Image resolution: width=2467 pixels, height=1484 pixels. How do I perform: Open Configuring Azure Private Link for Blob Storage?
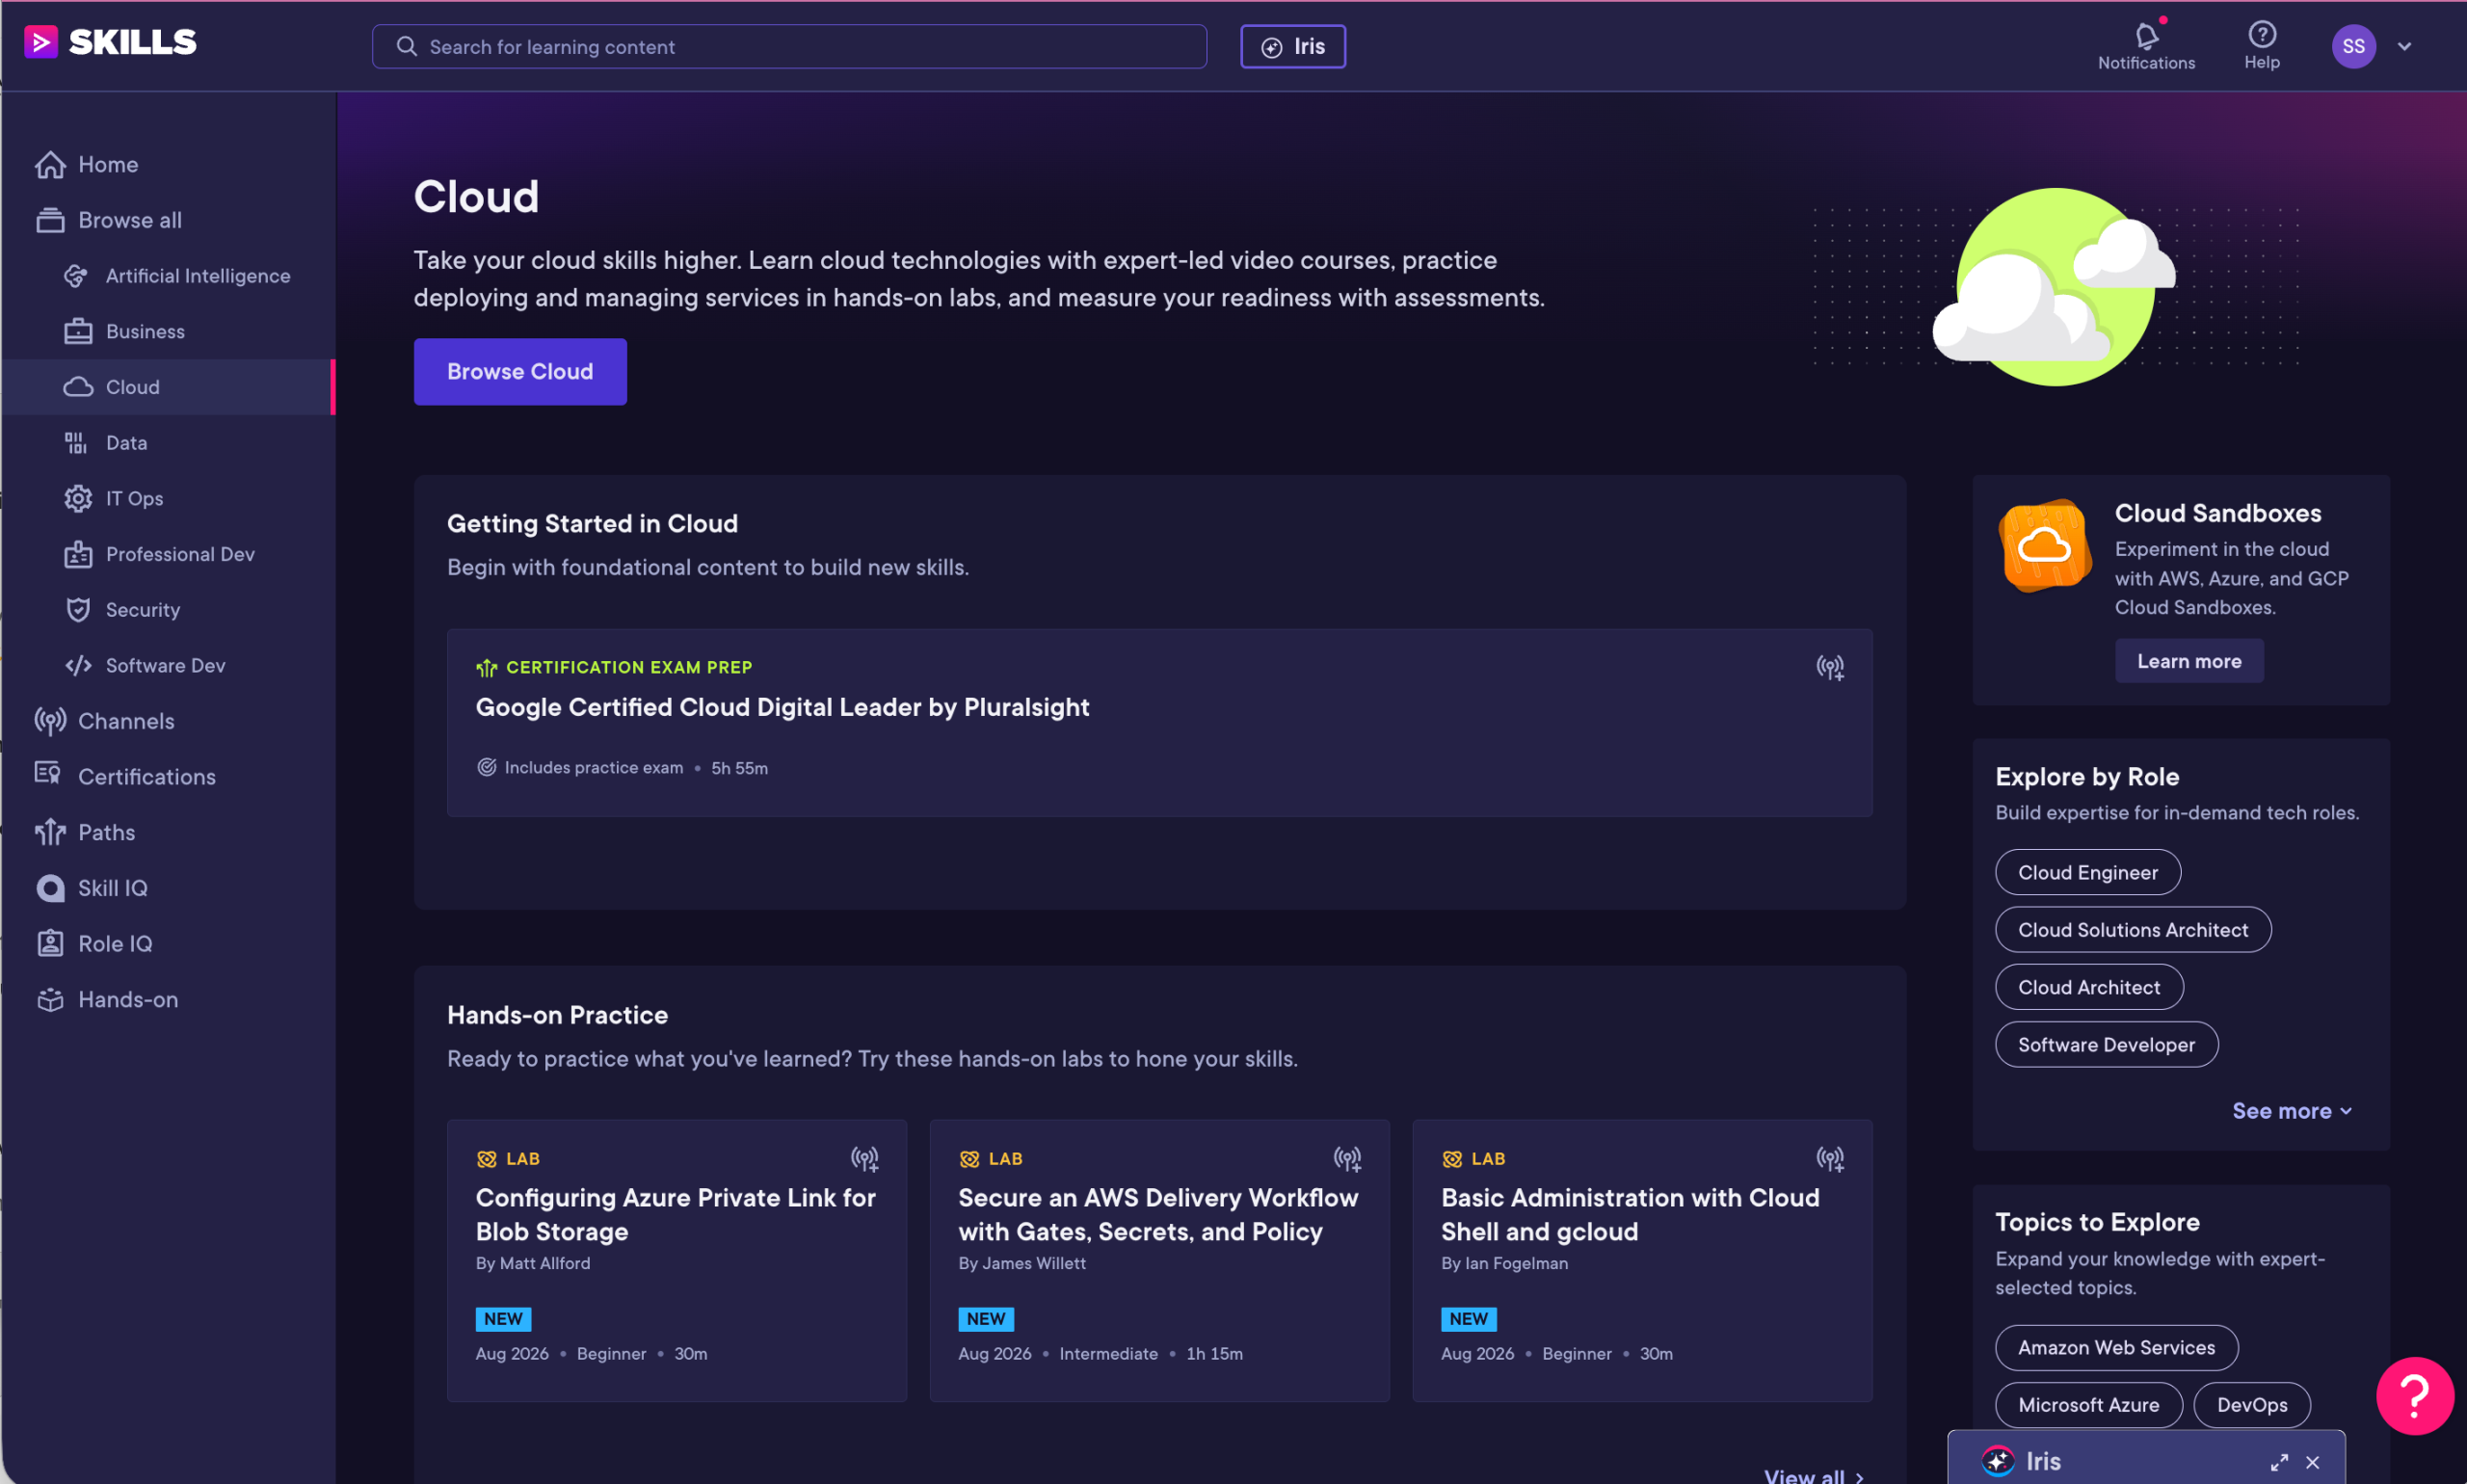tap(676, 1215)
